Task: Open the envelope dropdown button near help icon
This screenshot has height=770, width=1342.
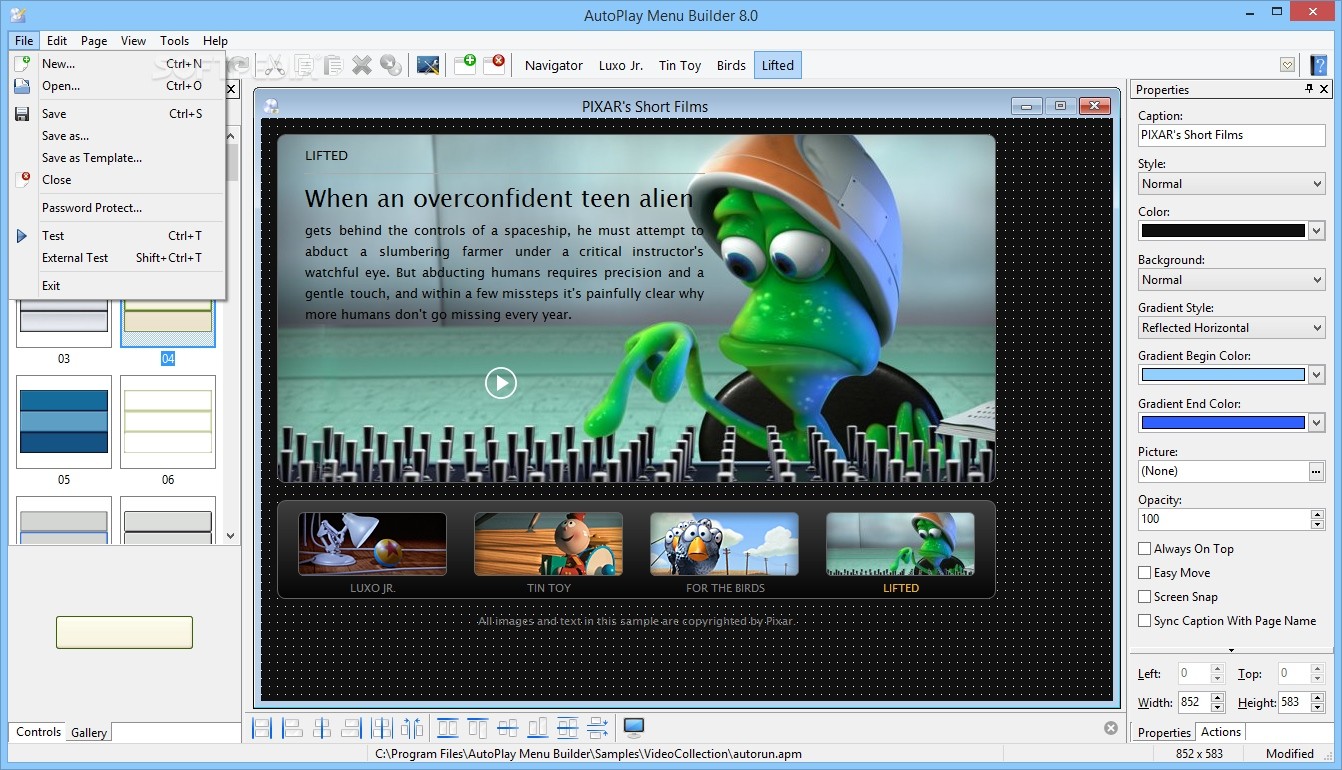Action: [x=1288, y=65]
